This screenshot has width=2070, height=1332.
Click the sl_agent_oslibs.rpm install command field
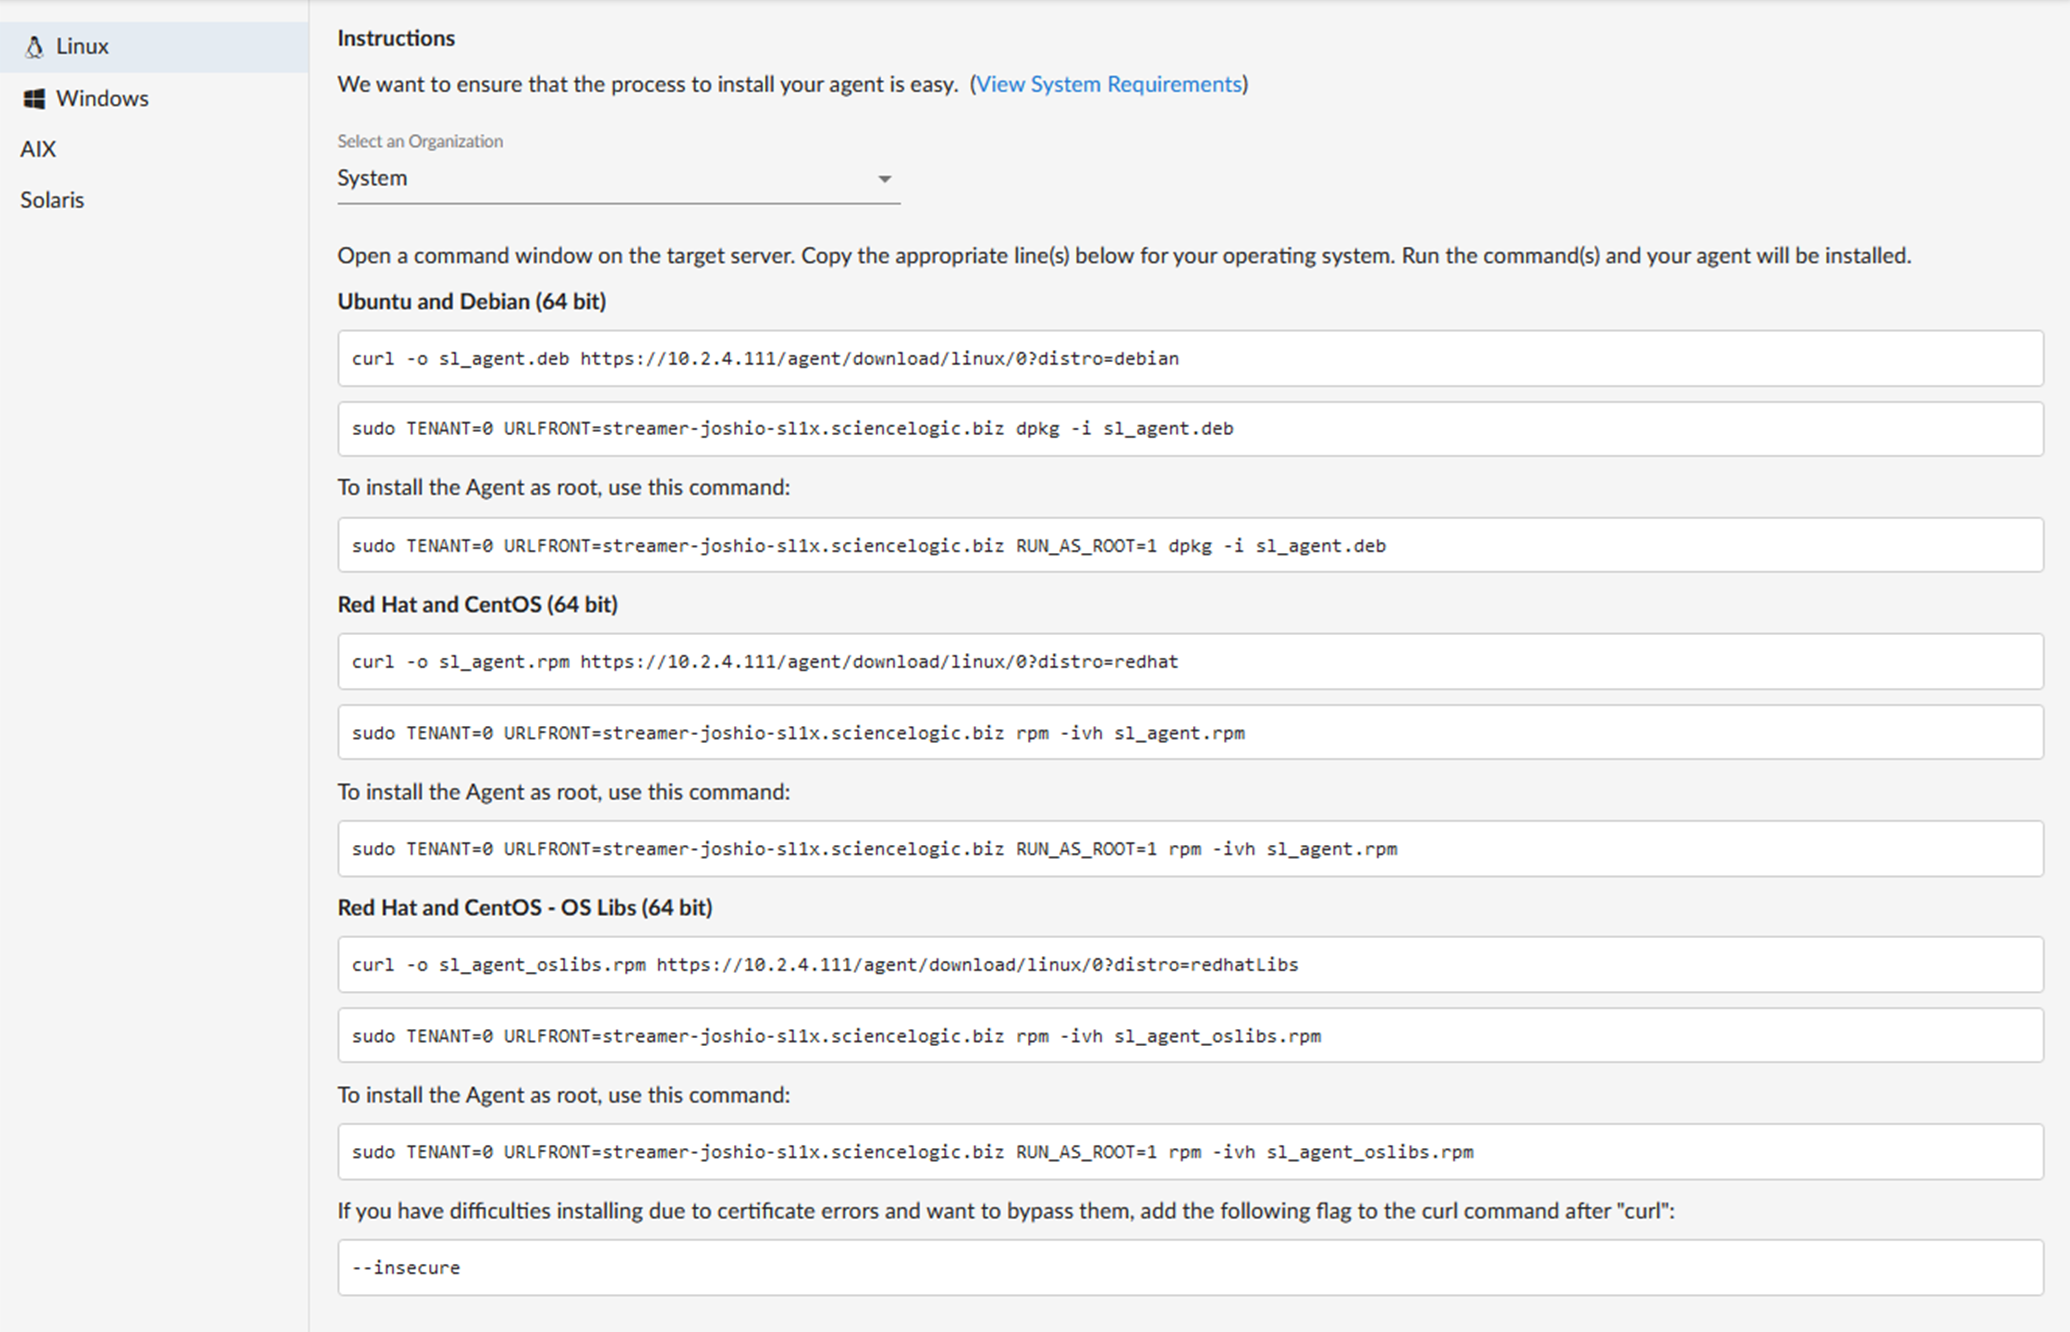[x=1190, y=1036]
